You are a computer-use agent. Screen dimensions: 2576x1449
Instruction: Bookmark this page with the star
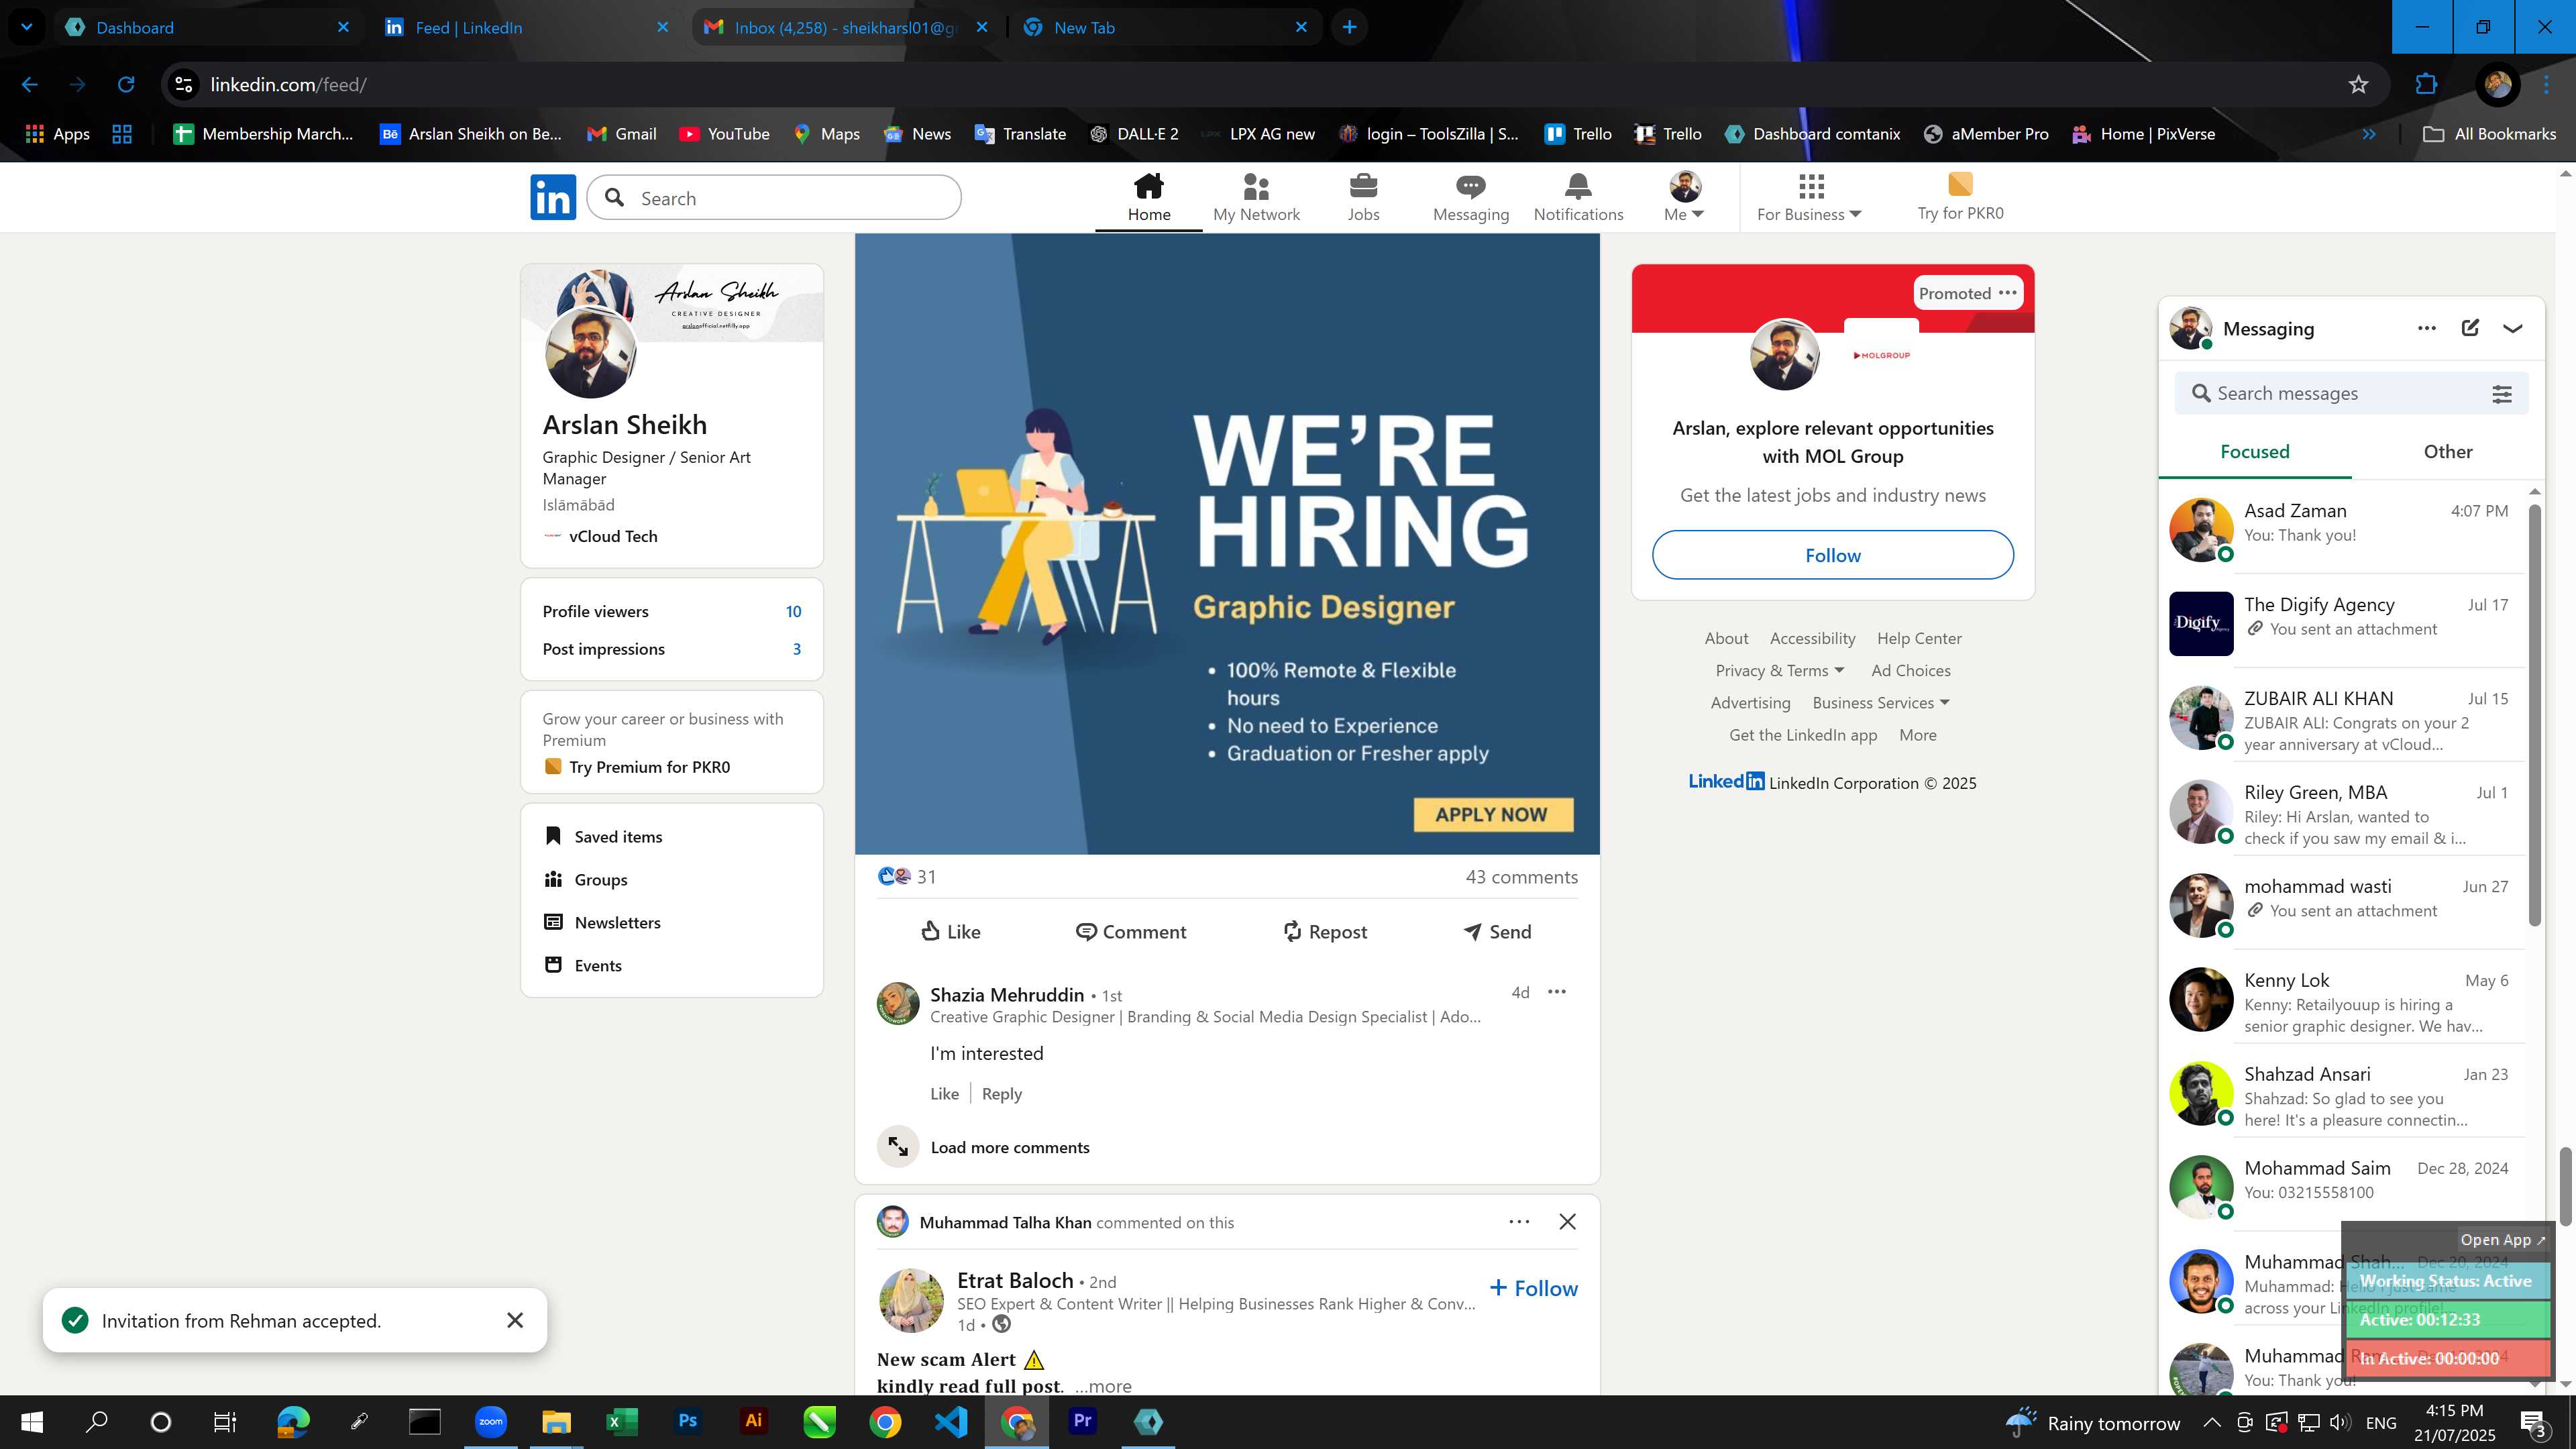click(x=2358, y=84)
